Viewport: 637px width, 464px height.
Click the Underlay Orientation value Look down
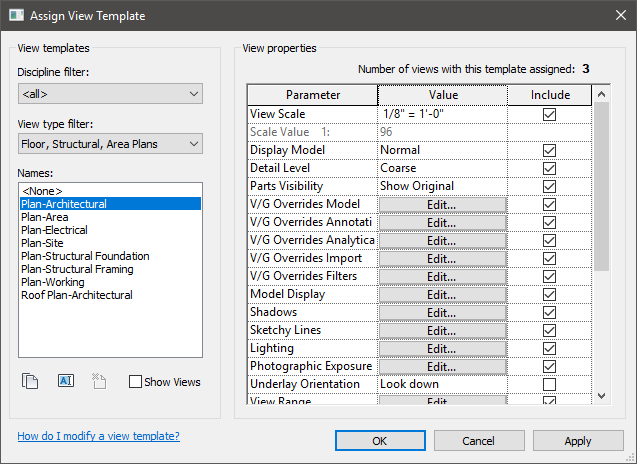click(442, 384)
